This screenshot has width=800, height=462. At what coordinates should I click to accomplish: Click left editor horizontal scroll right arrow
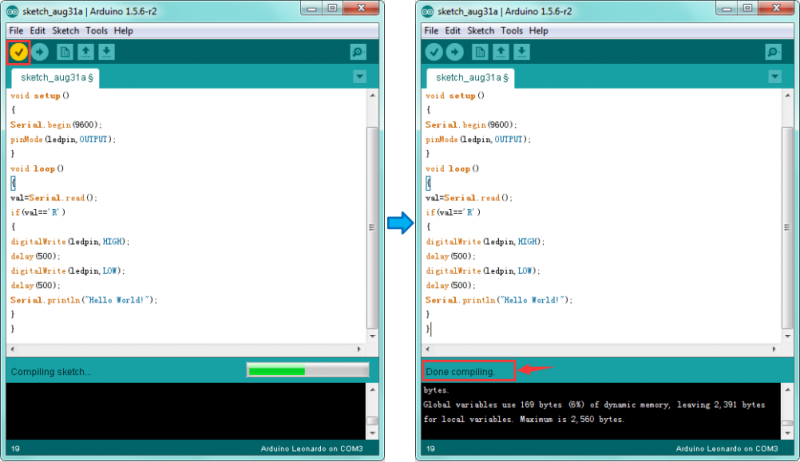point(359,349)
